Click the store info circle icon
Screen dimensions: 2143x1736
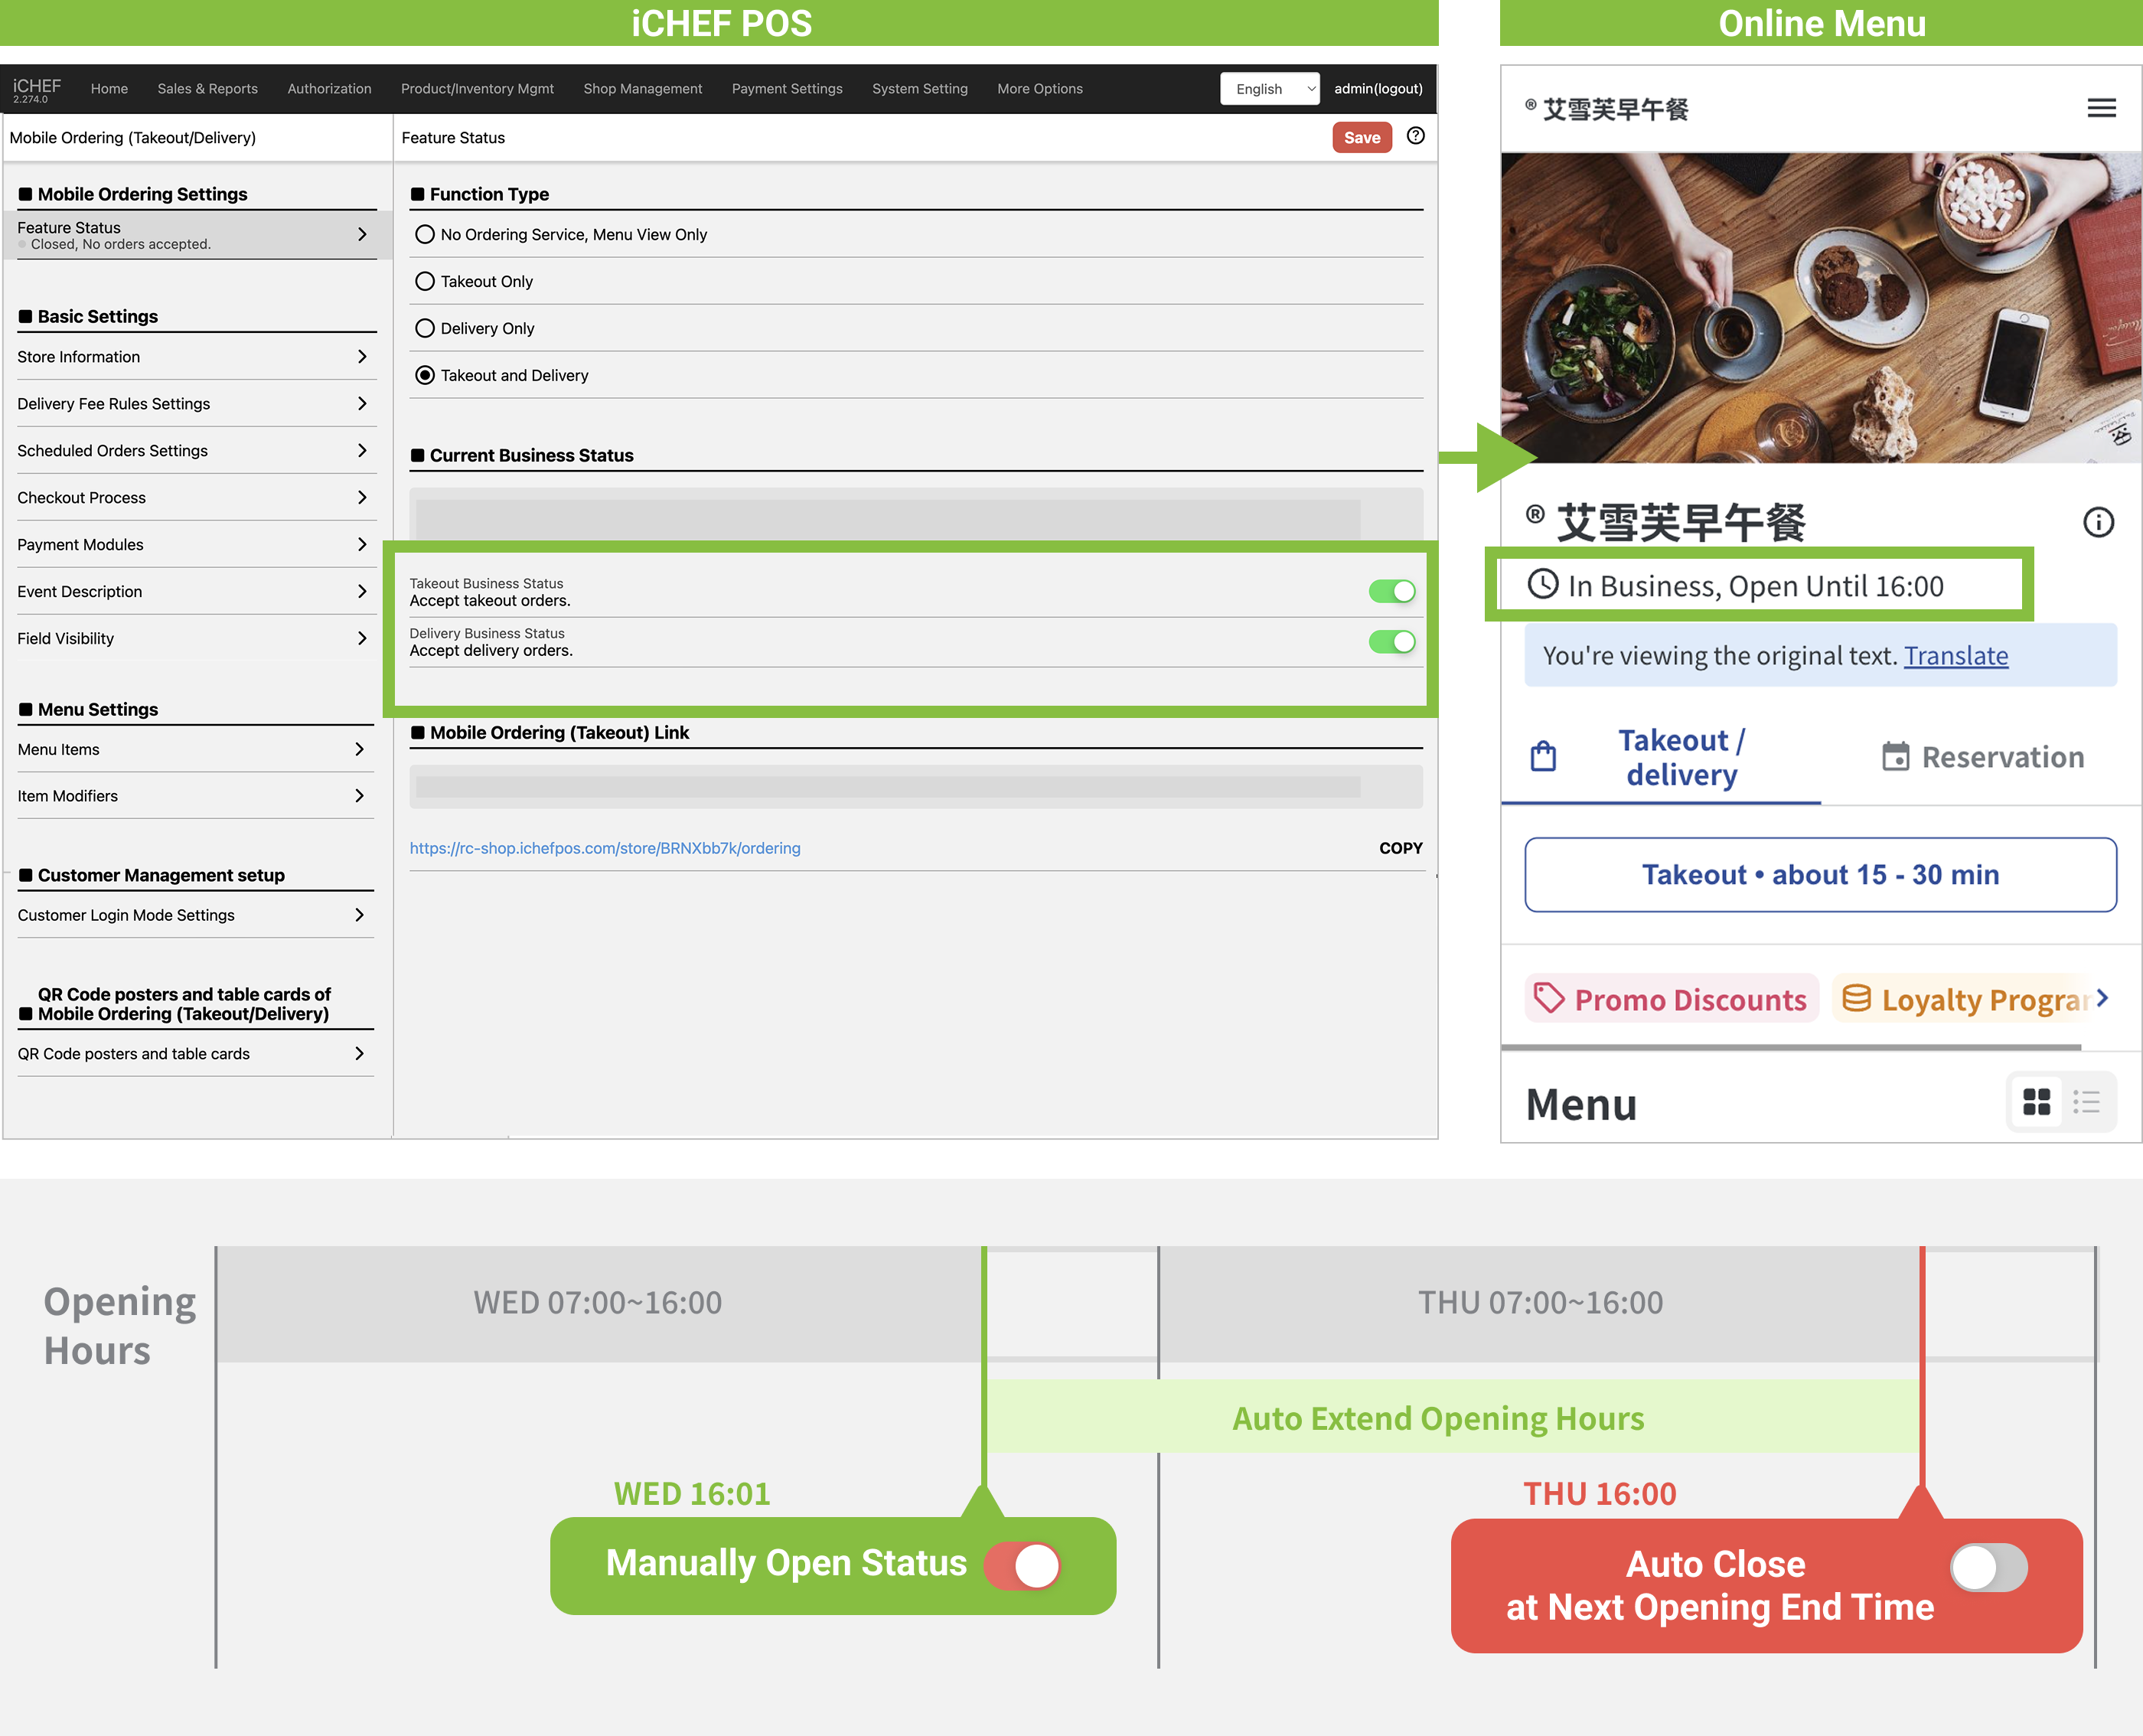point(2098,522)
